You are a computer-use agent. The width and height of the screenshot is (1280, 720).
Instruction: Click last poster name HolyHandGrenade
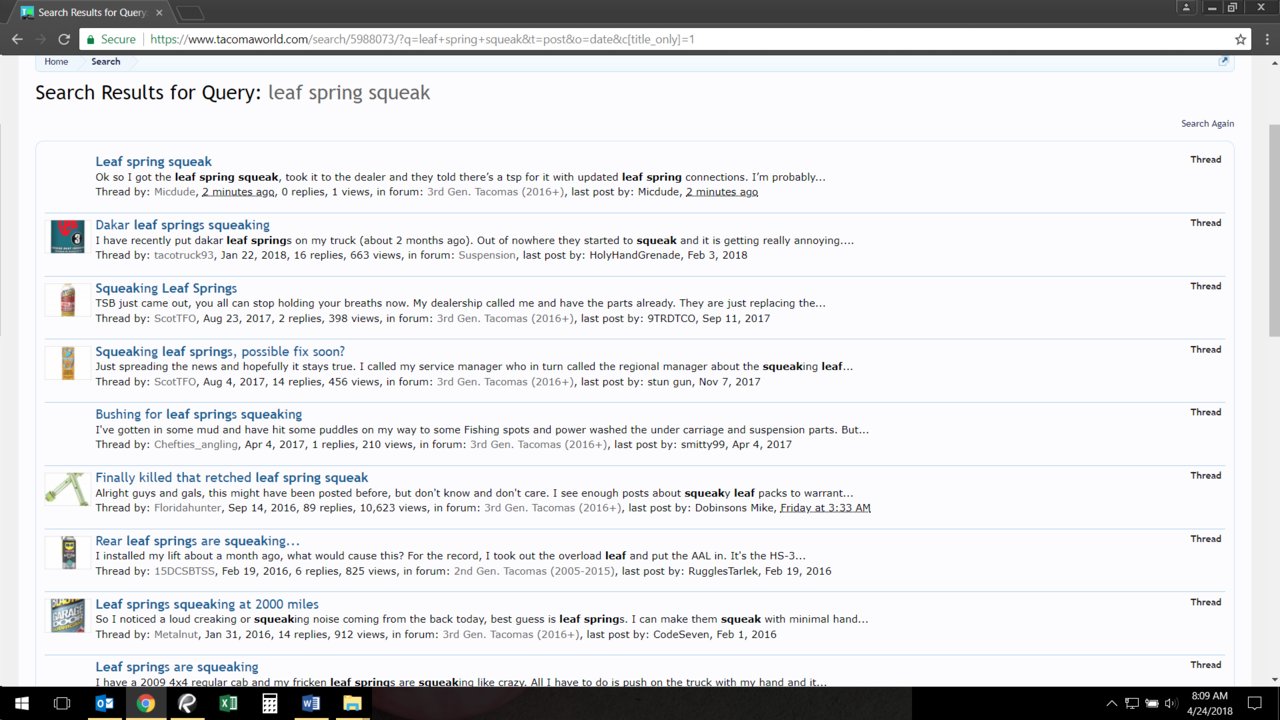633,255
